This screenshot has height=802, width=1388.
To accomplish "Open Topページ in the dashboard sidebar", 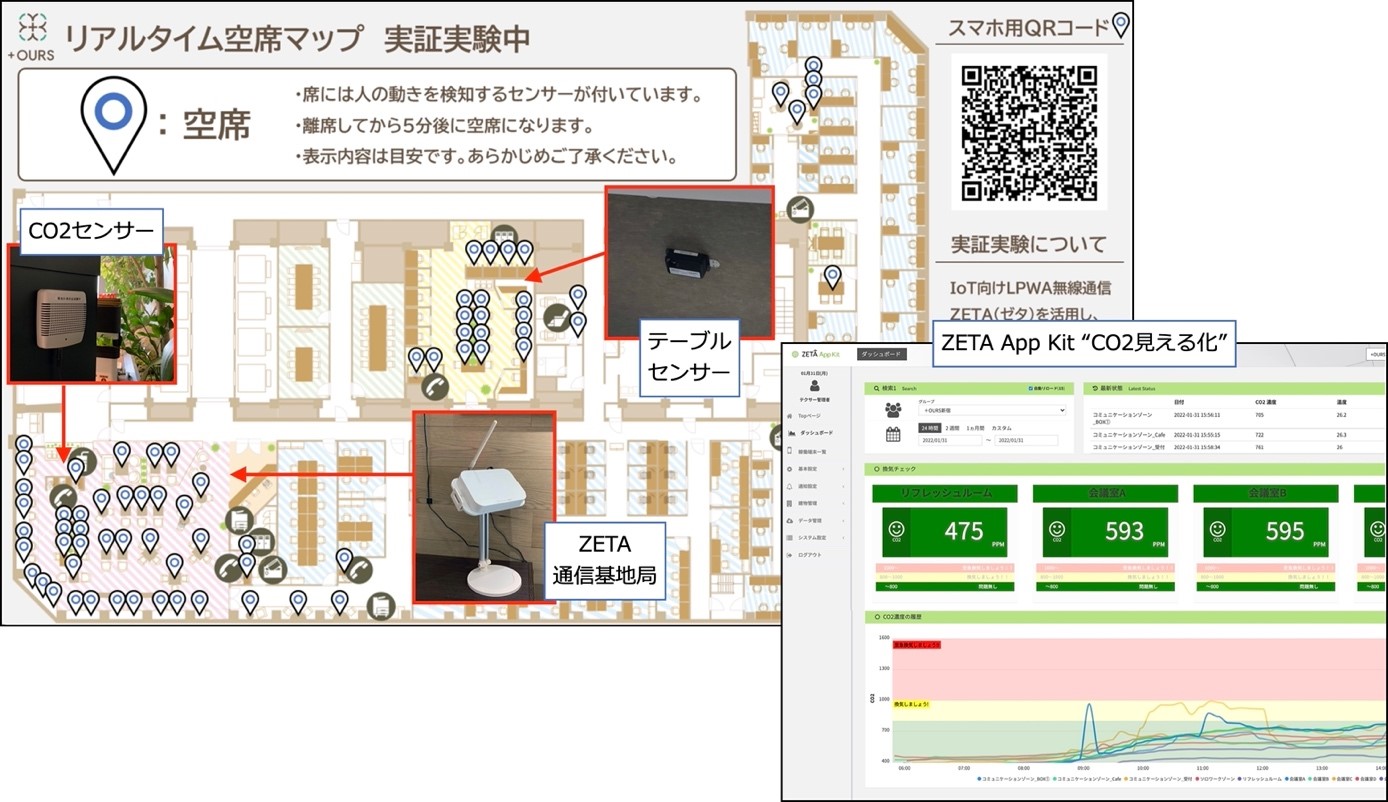I will tap(808, 416).
